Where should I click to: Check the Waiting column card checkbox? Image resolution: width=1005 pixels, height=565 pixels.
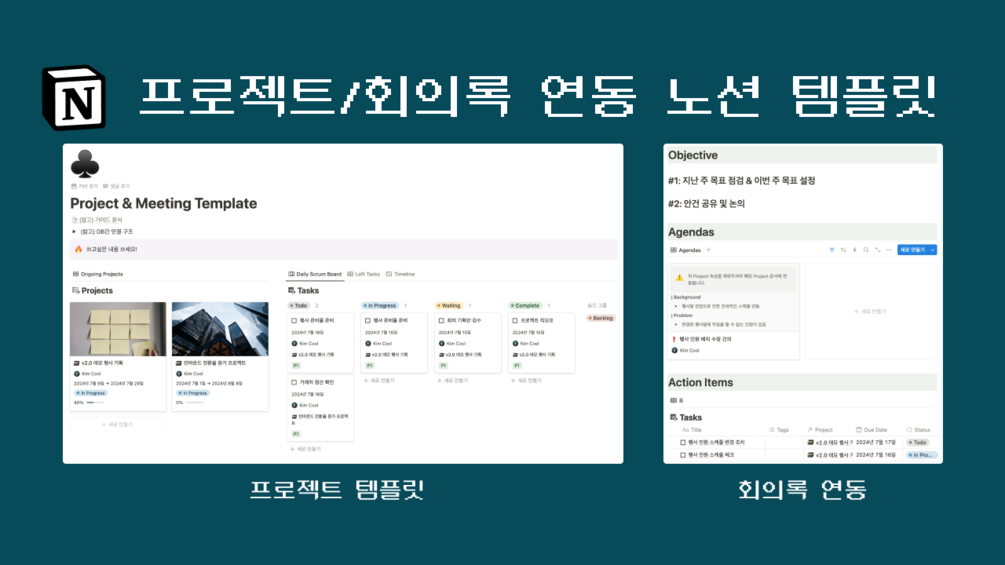[x=442, y=320]
